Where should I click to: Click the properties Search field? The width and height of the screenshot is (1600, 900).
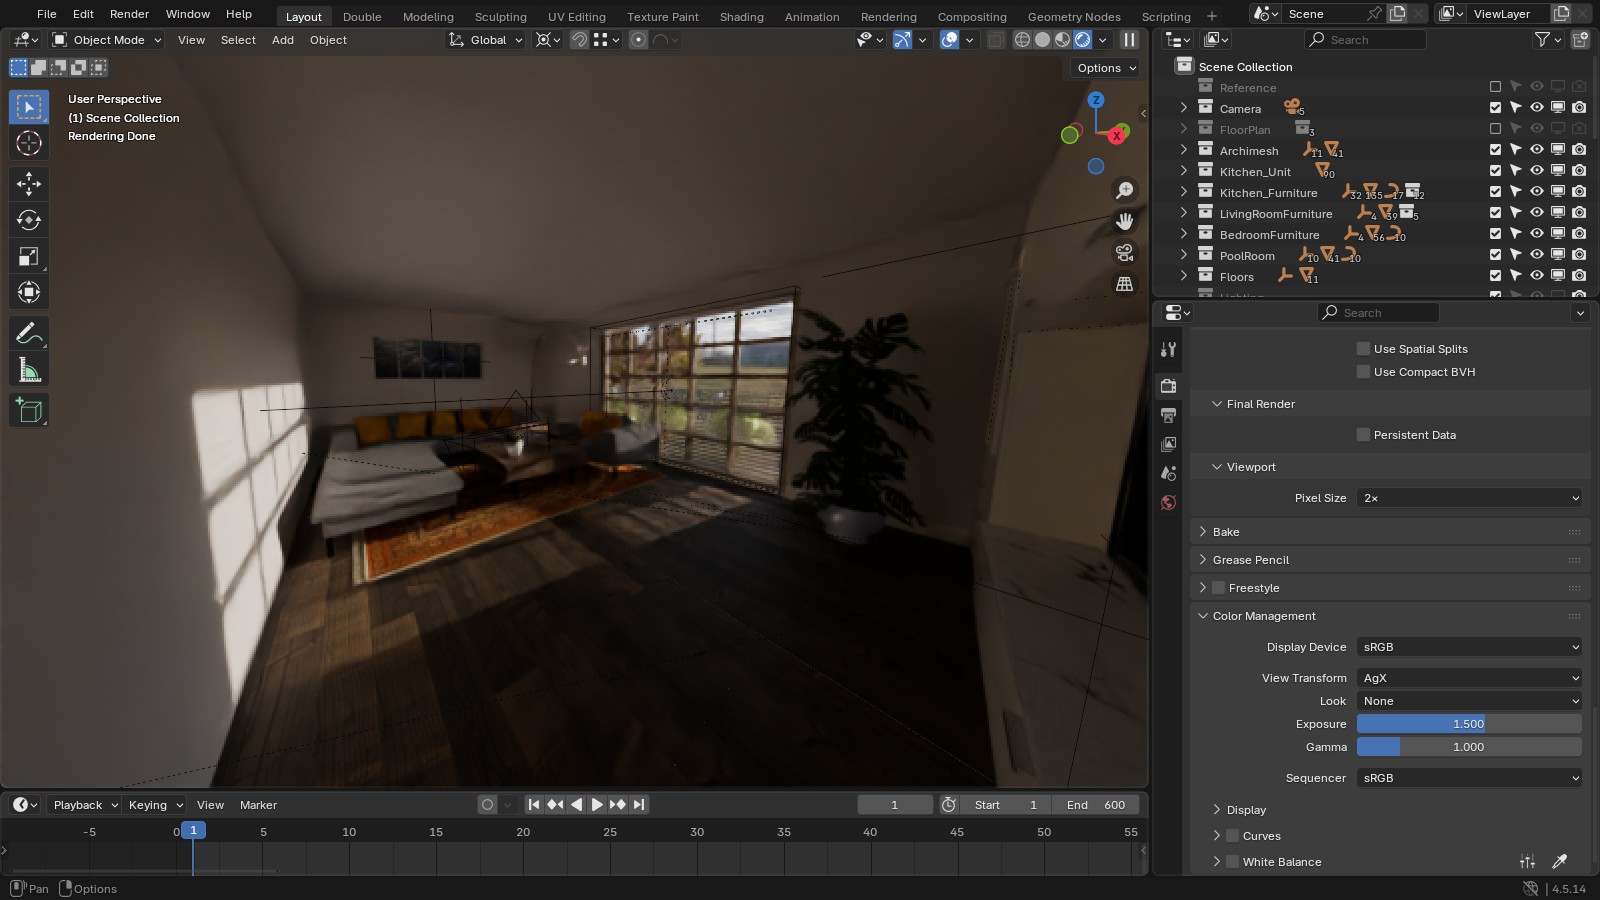coord(1378,313)
